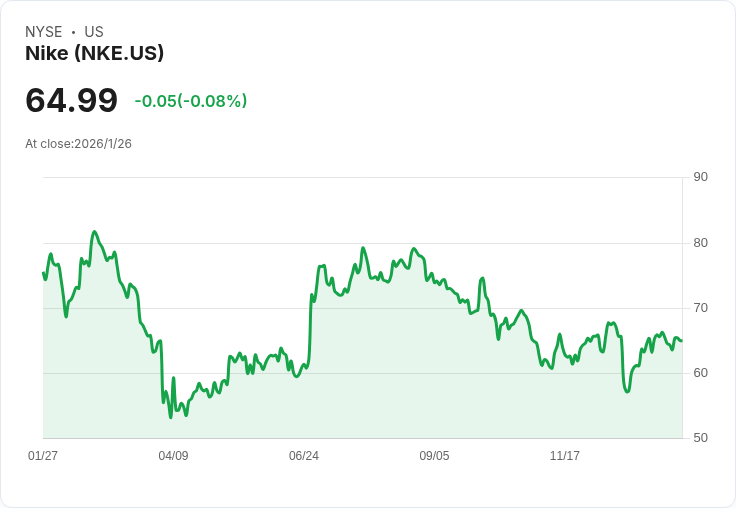Click the 60 label on the price axis
This screenshot has width=736, height=508.
701,373
